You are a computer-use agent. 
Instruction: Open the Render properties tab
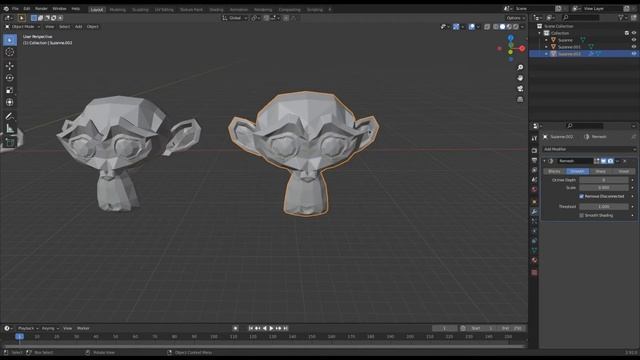(x=534, y=151)
